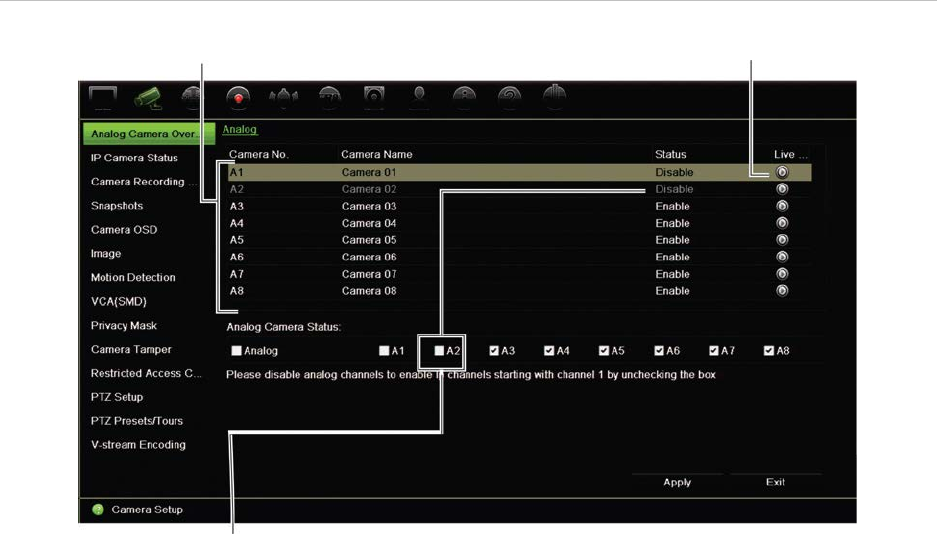Open the V-stream Encoding menu item

[x=139, y=445]
